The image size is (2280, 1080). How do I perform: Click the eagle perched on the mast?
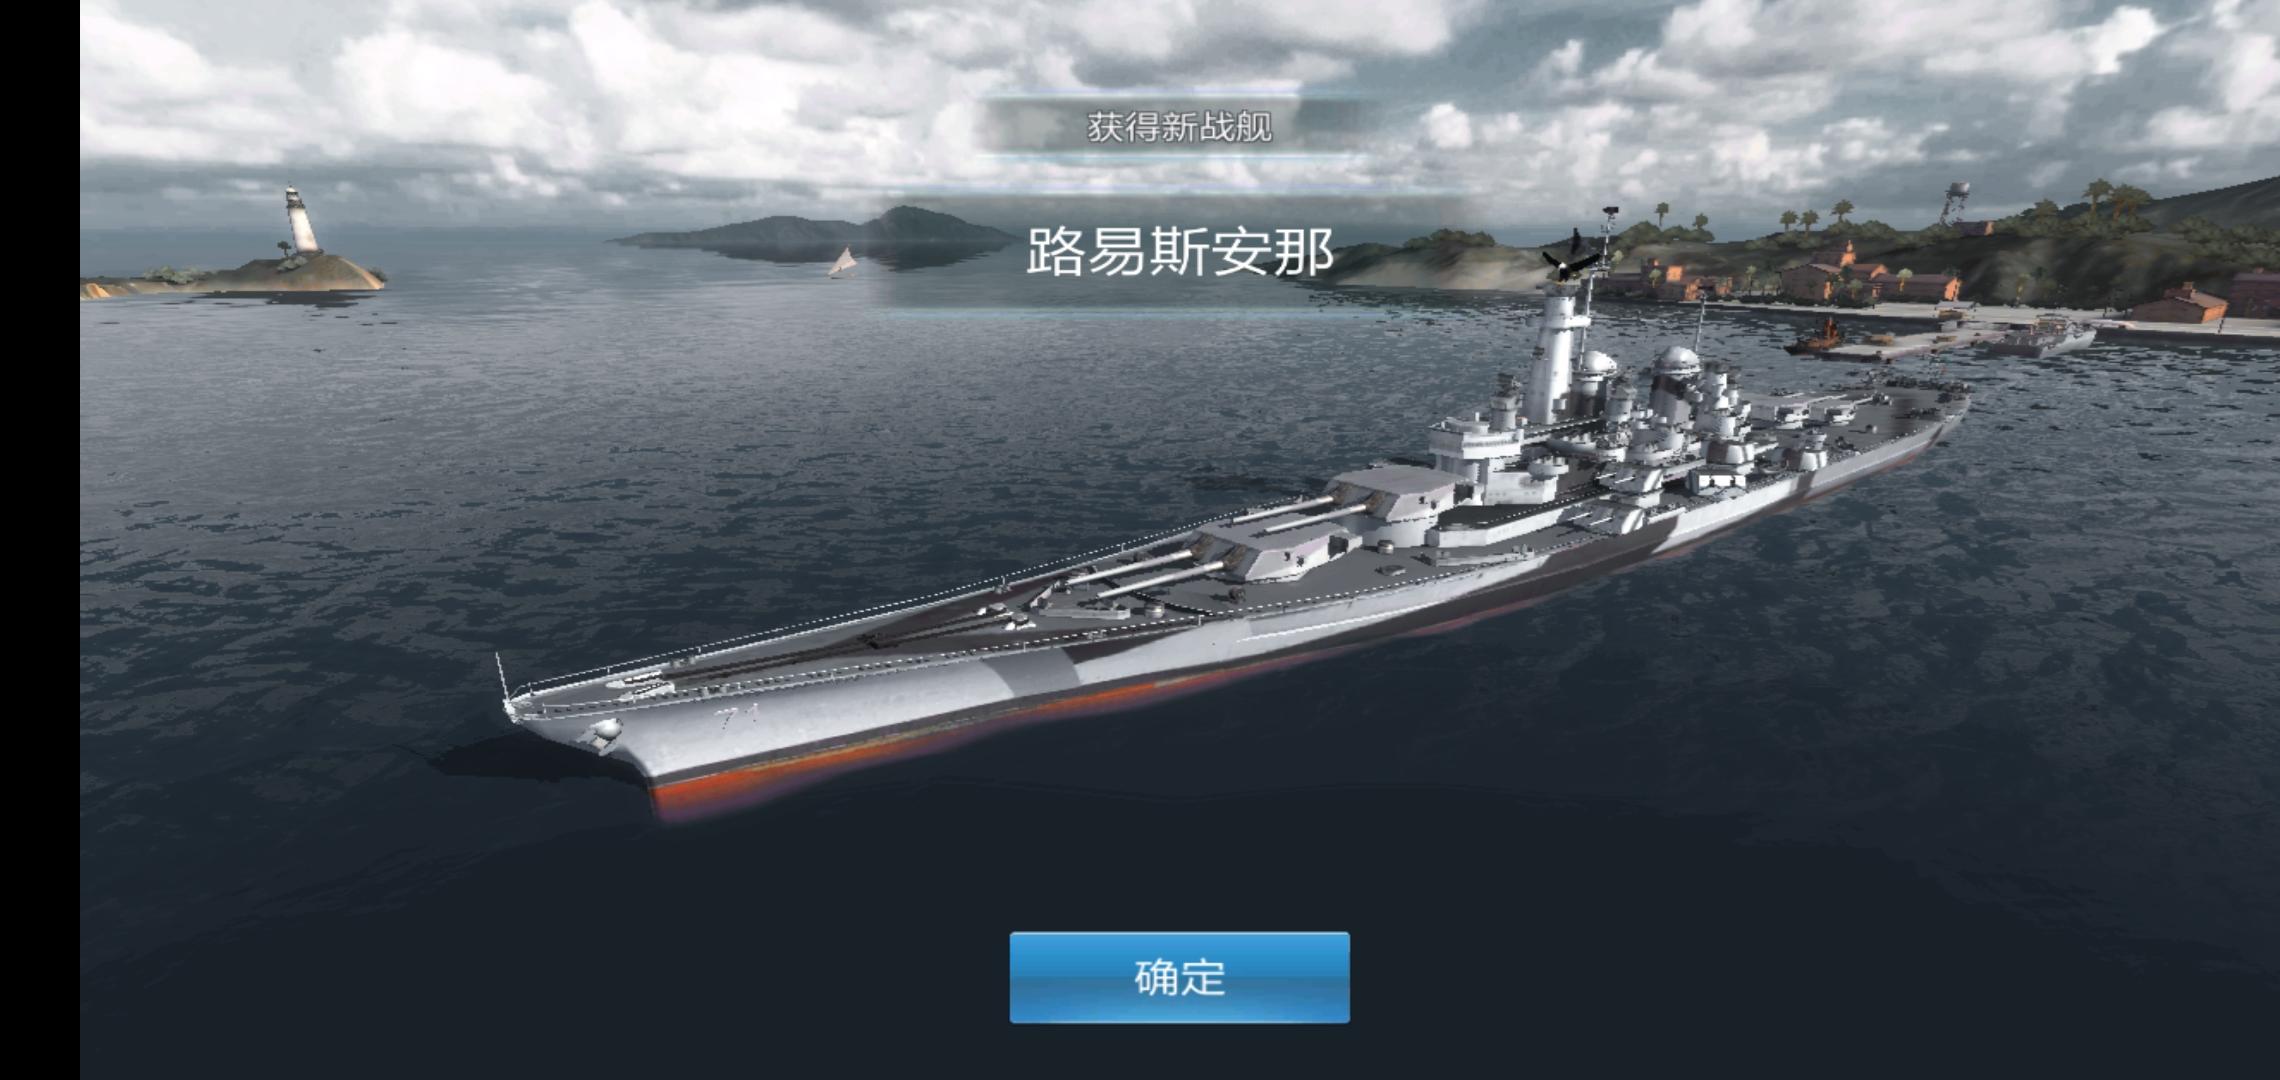click(1568, 257)
